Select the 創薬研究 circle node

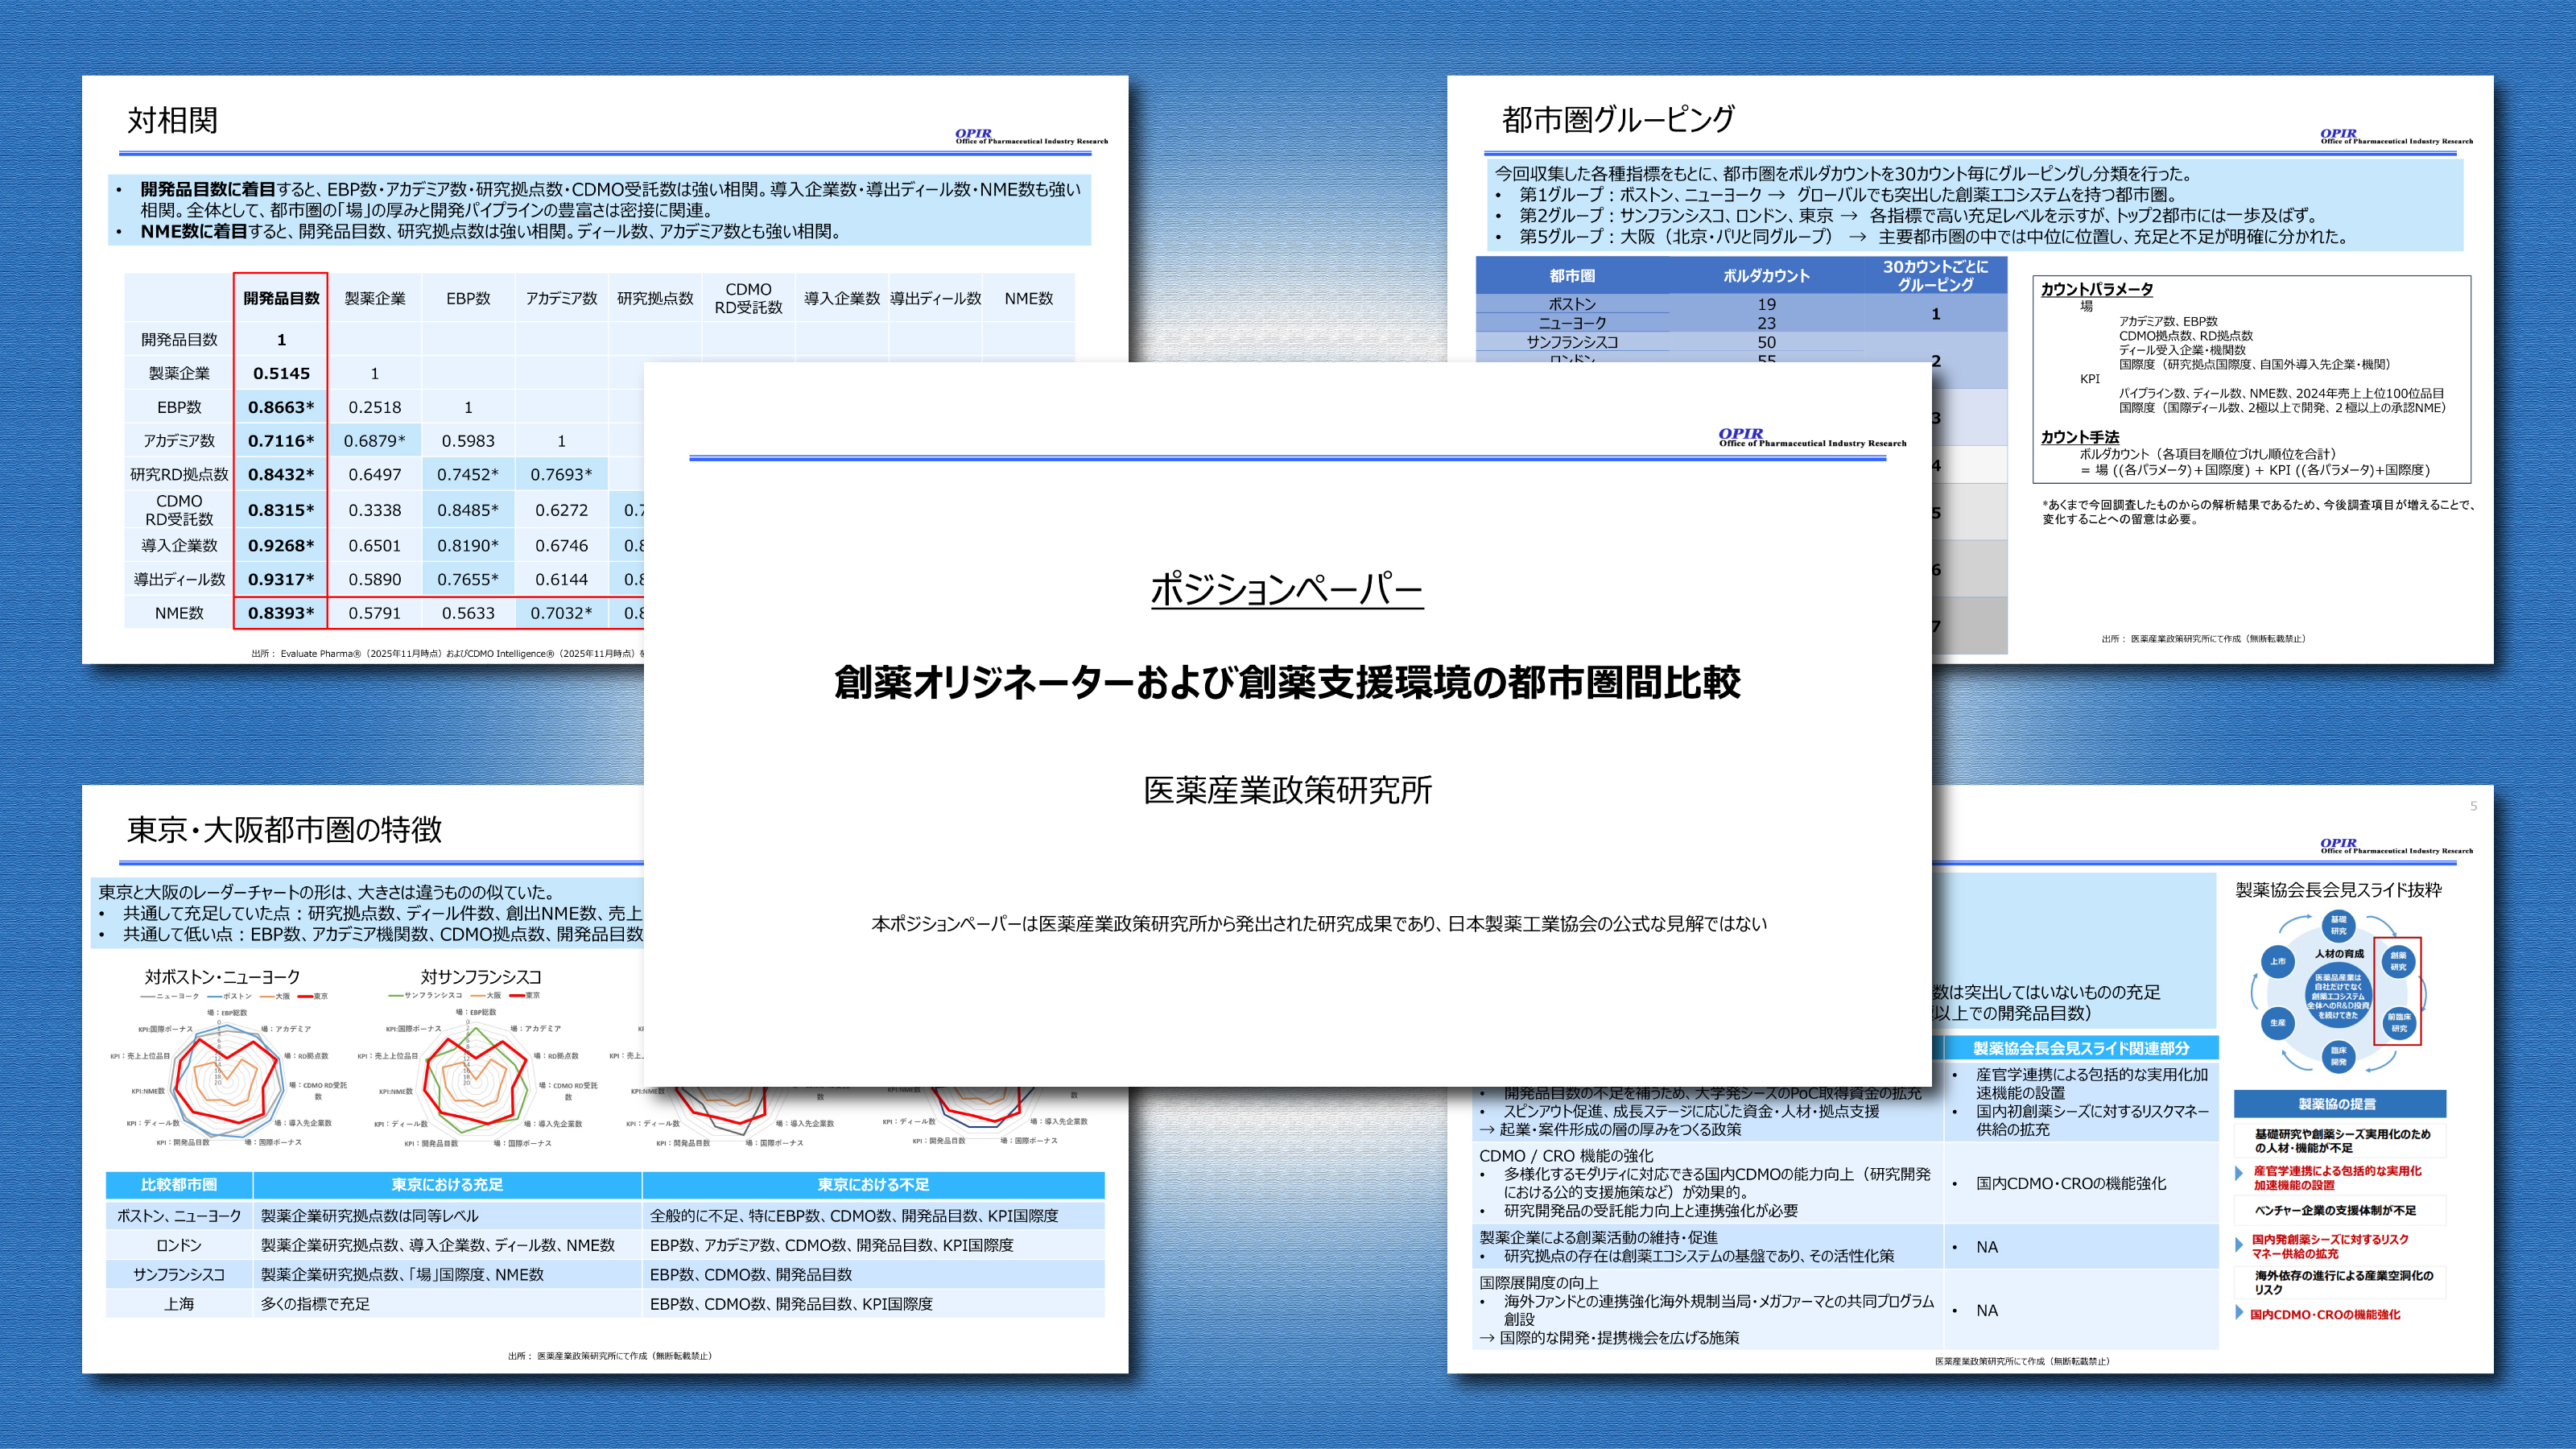(x=2398, y=961)
